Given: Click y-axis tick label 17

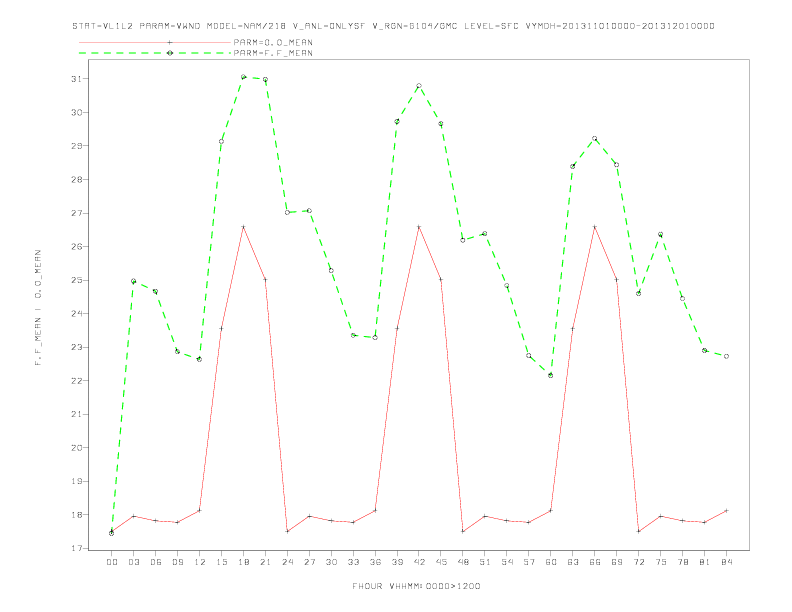Looking at the screenshot, I should tap(77, 548).
